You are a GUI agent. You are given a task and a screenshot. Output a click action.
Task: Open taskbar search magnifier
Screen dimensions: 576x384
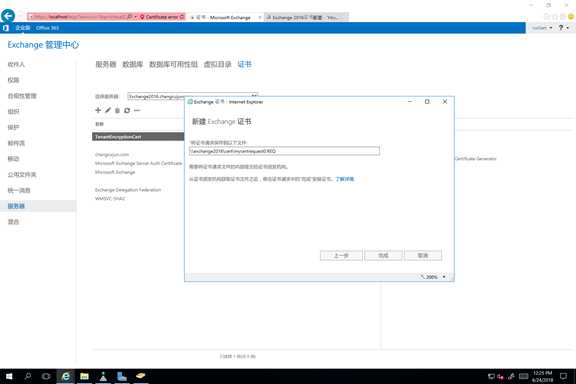coord(28,376)
